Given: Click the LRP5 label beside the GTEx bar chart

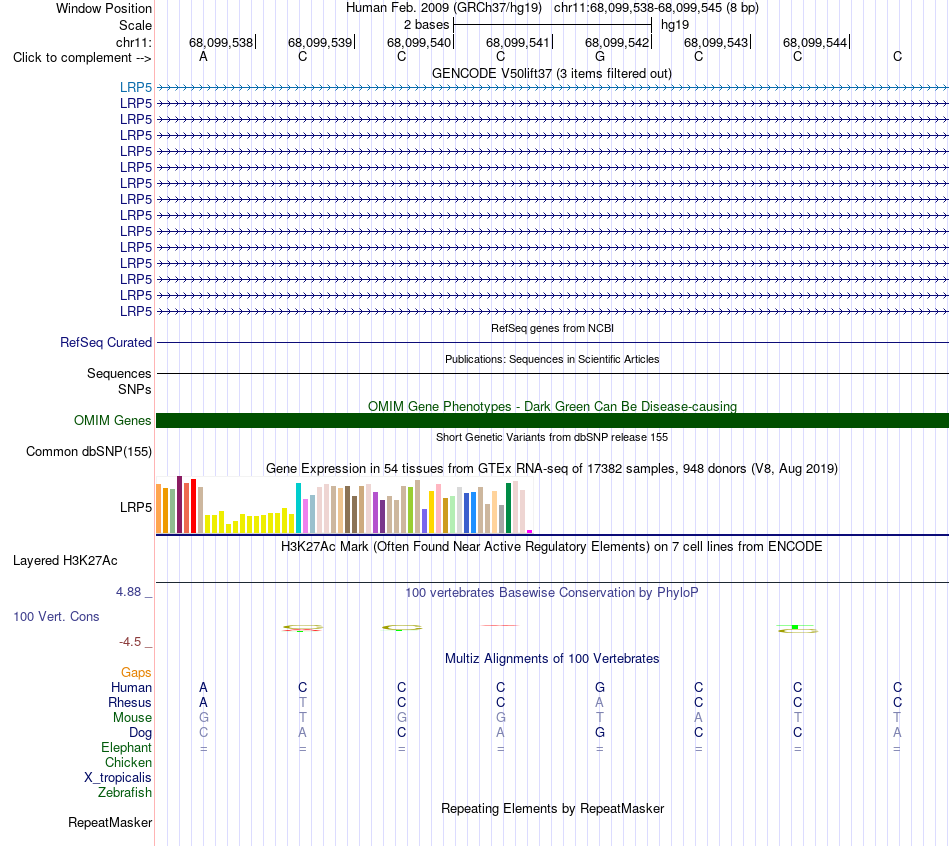Looking at the screenshot, I should [x=136, y=507].
